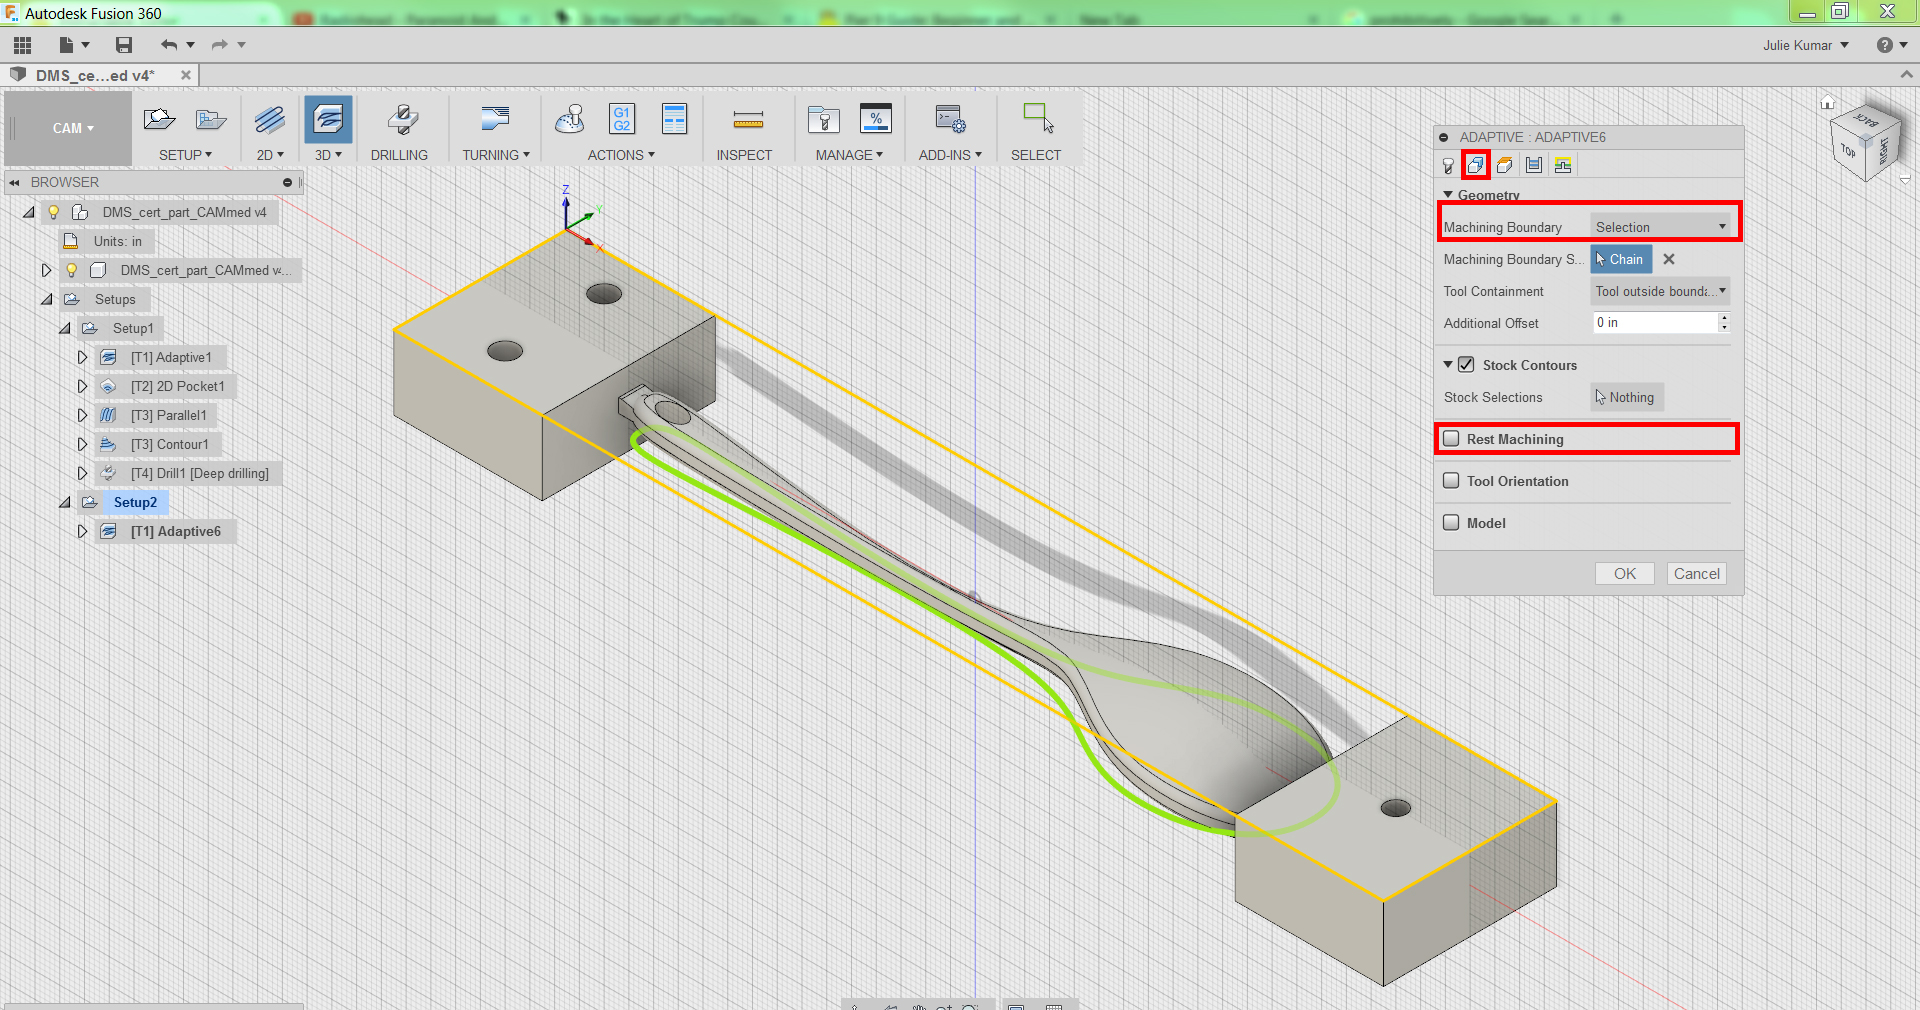Screen dimensions: 1920x1010
Task: Open the data panel grid icon
Action: (x=22, y=45)
